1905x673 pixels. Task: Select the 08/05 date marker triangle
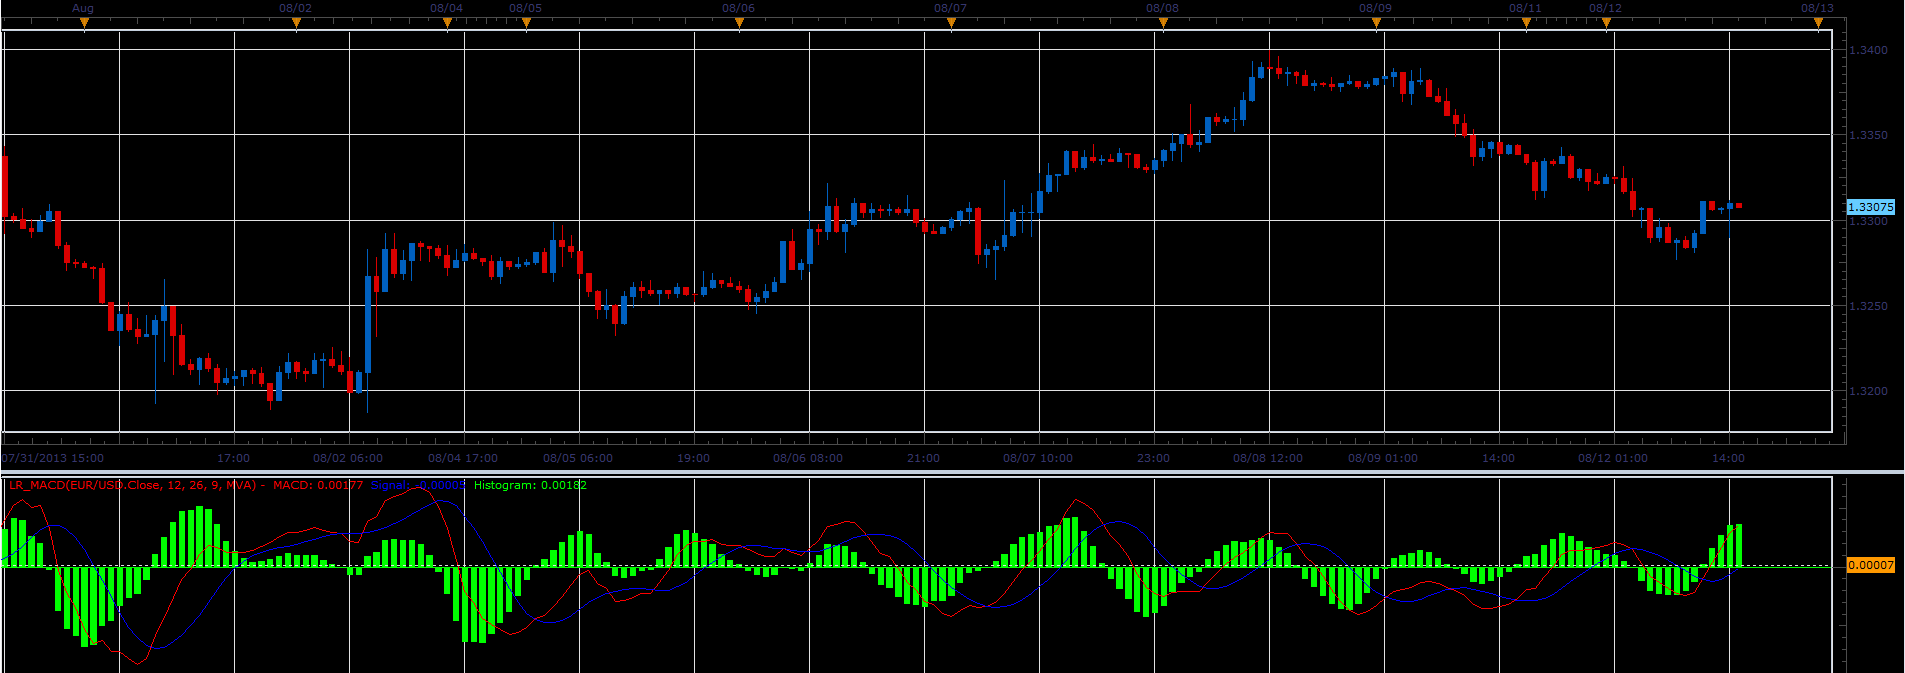point(526,22)
